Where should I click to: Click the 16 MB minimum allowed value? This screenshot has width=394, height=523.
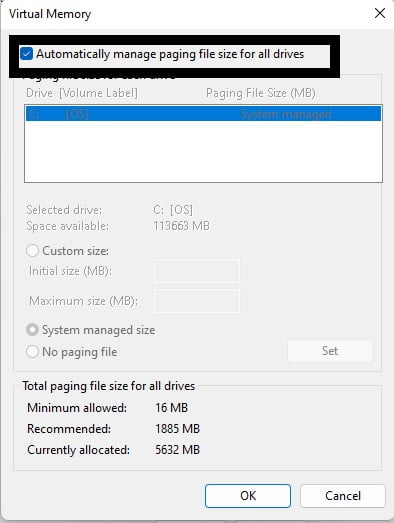[x=171, y=408]
